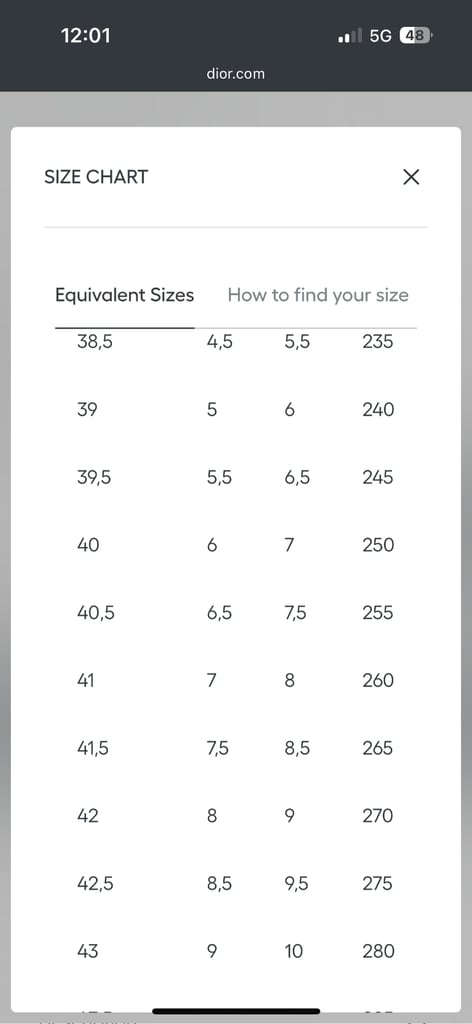Screen dimensions: 472x1024
Task: Choose size 40,5 in the chart
Action: pos(96,613)
